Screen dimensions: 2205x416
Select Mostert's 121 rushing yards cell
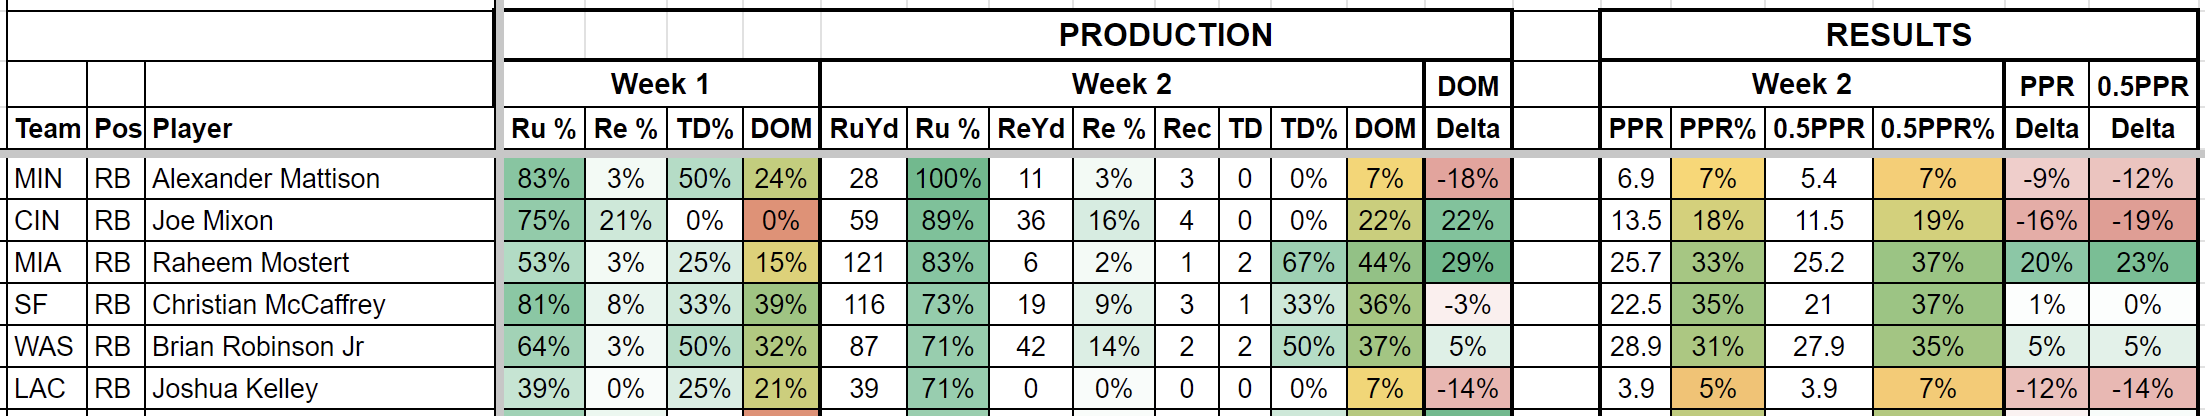(x=863, y=263)
